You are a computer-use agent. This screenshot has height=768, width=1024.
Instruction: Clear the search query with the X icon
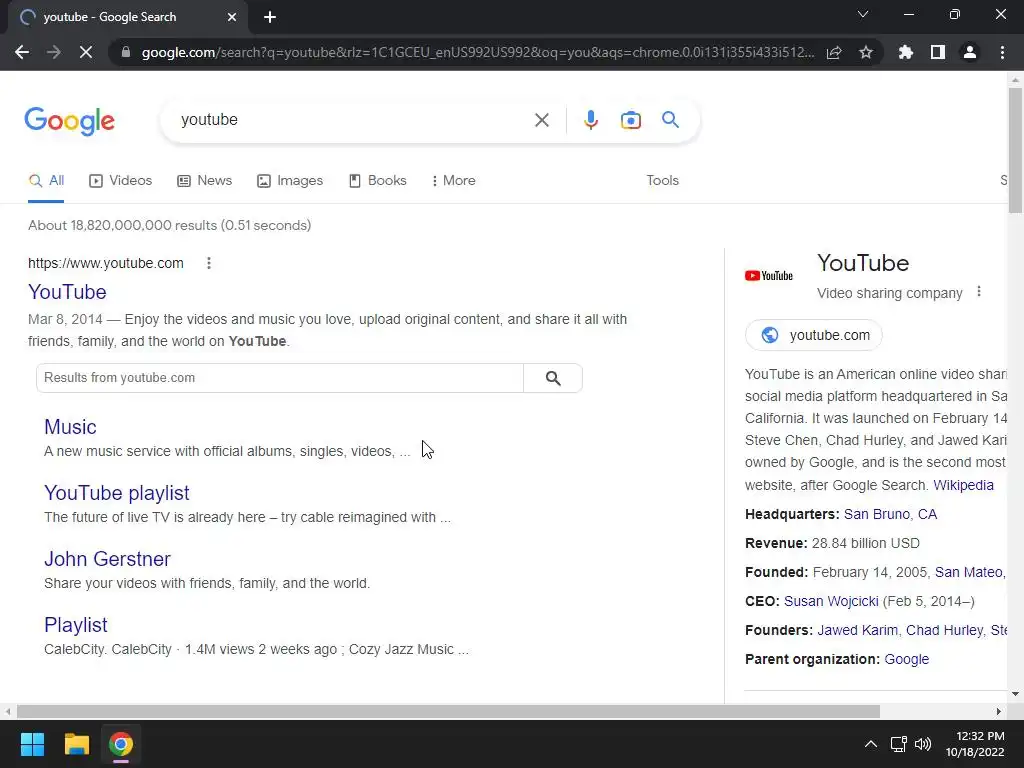pos(541,120)
